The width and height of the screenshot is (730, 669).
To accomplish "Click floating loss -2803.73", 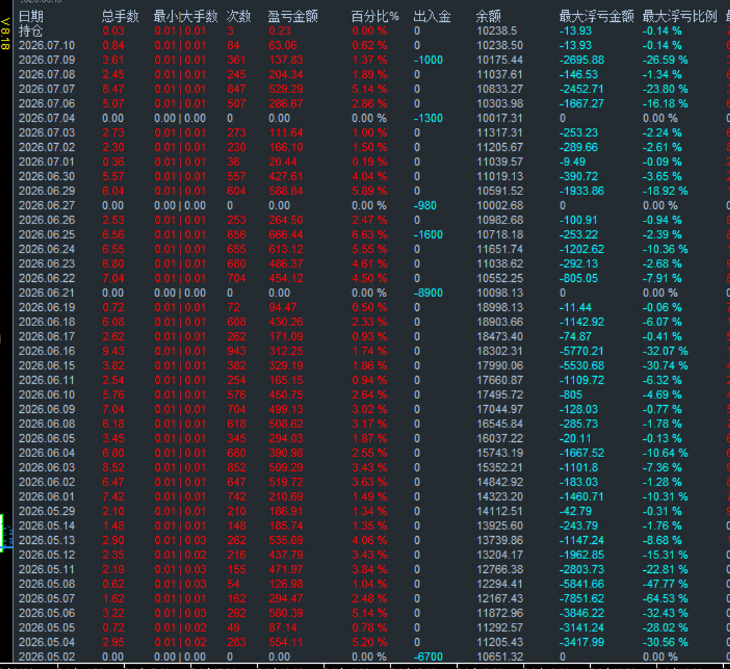I will point(582,569).
